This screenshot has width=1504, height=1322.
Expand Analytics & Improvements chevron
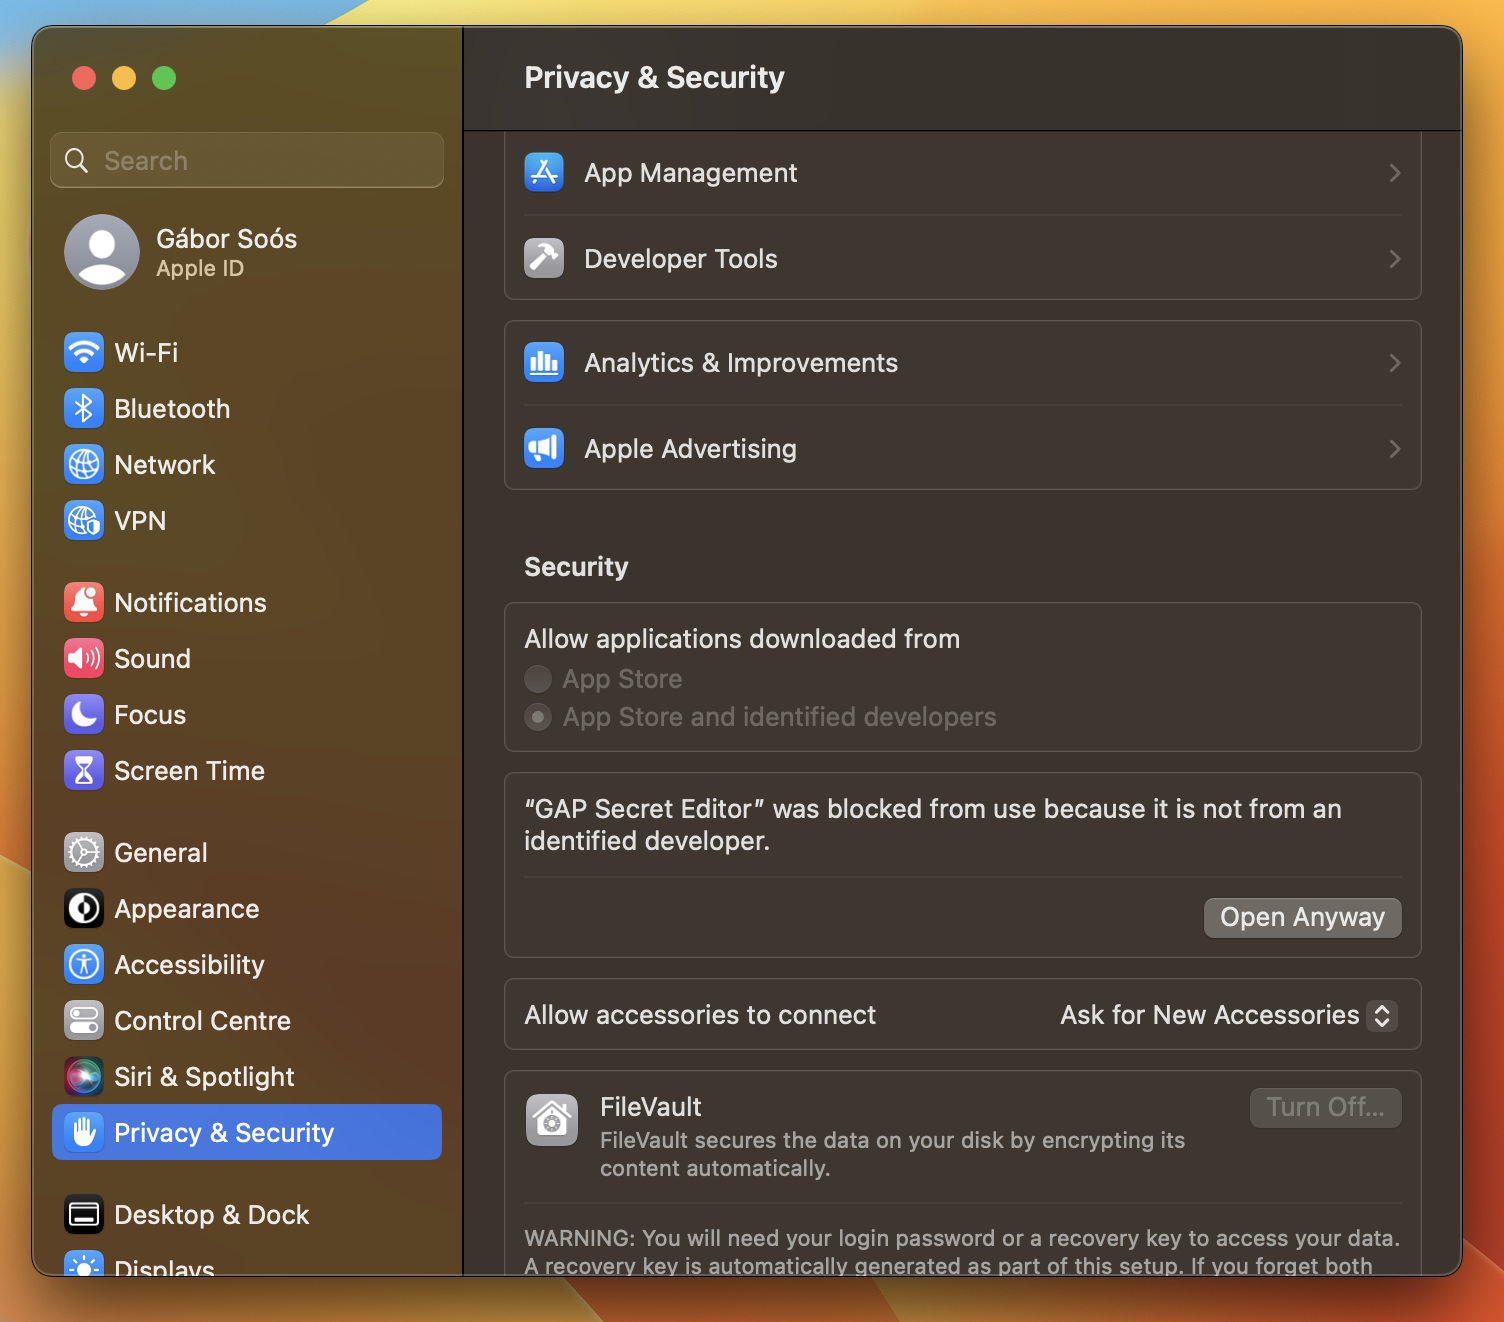1395,363
